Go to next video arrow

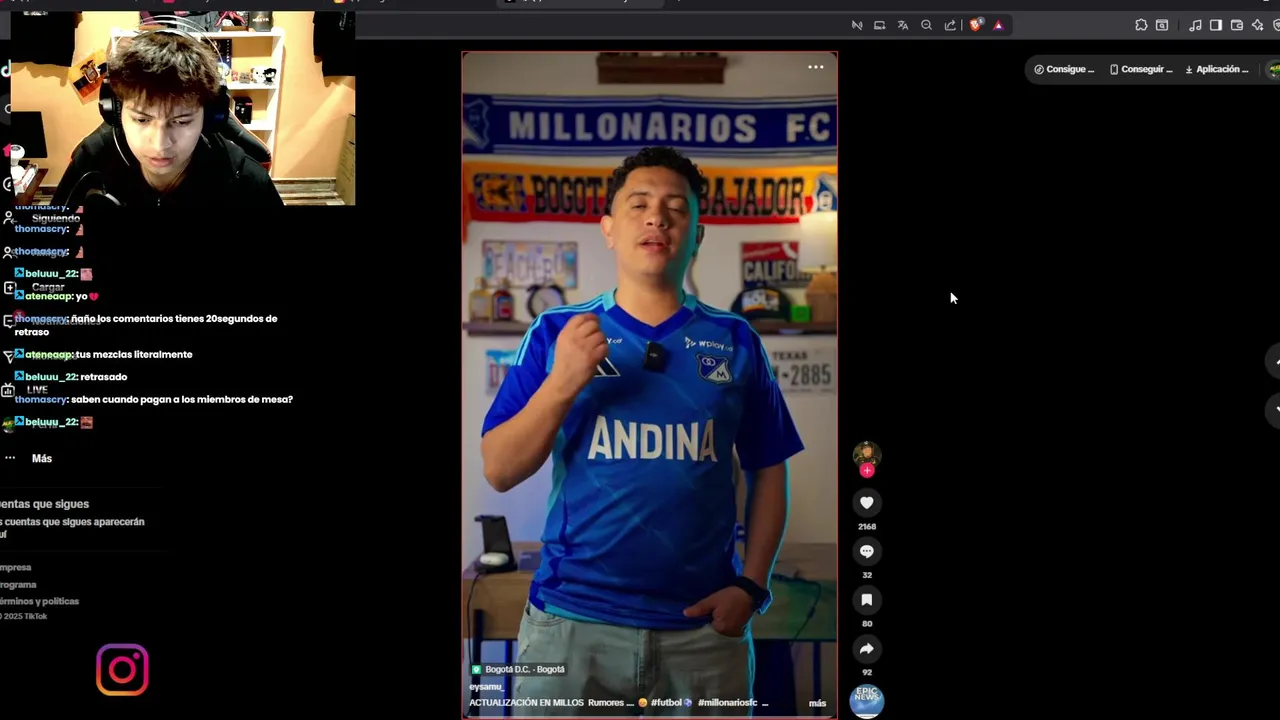point(1274,409)
